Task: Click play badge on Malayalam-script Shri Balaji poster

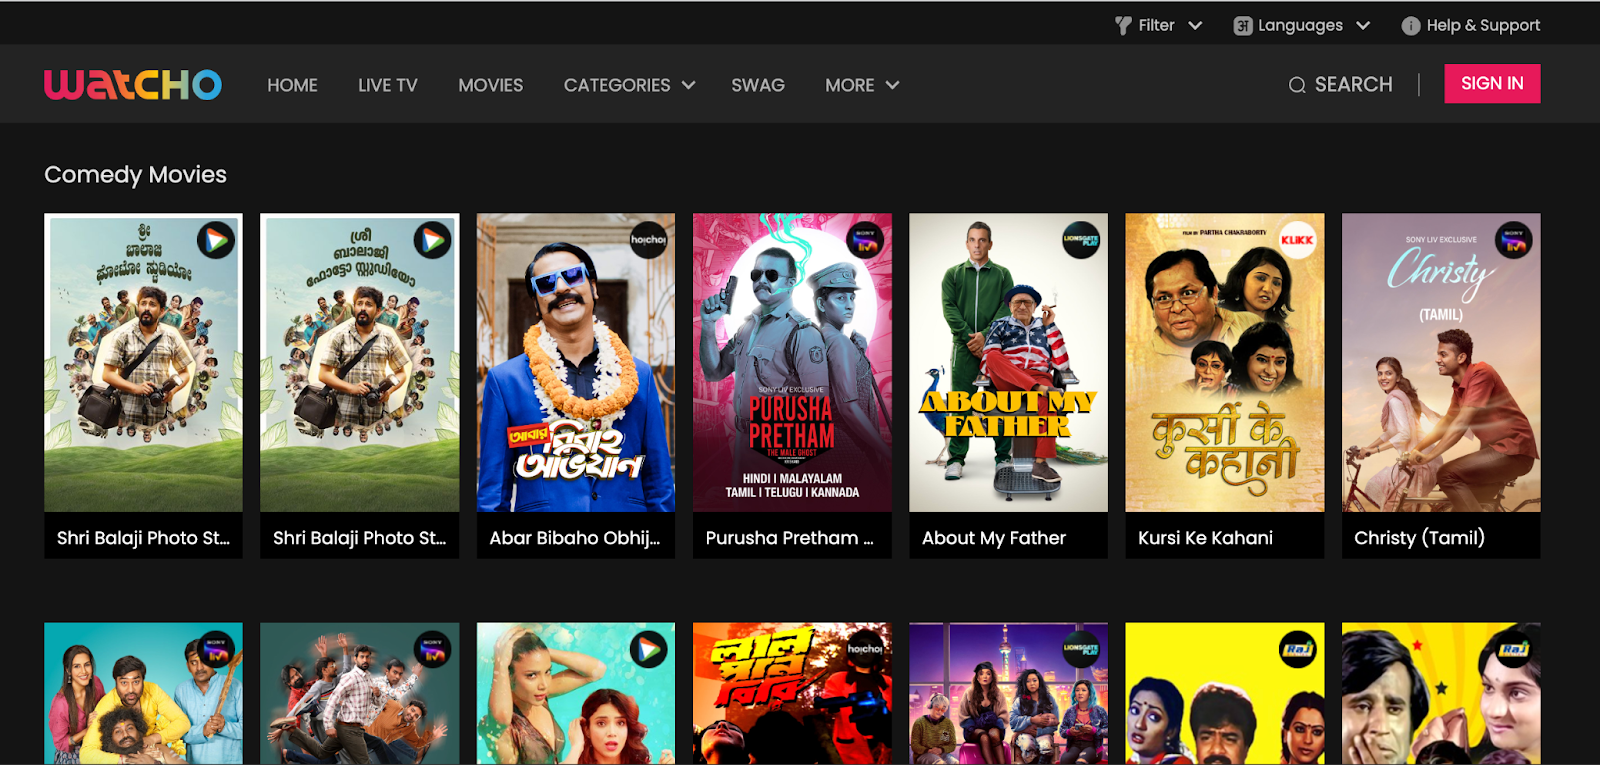Action: click(432, 240)
